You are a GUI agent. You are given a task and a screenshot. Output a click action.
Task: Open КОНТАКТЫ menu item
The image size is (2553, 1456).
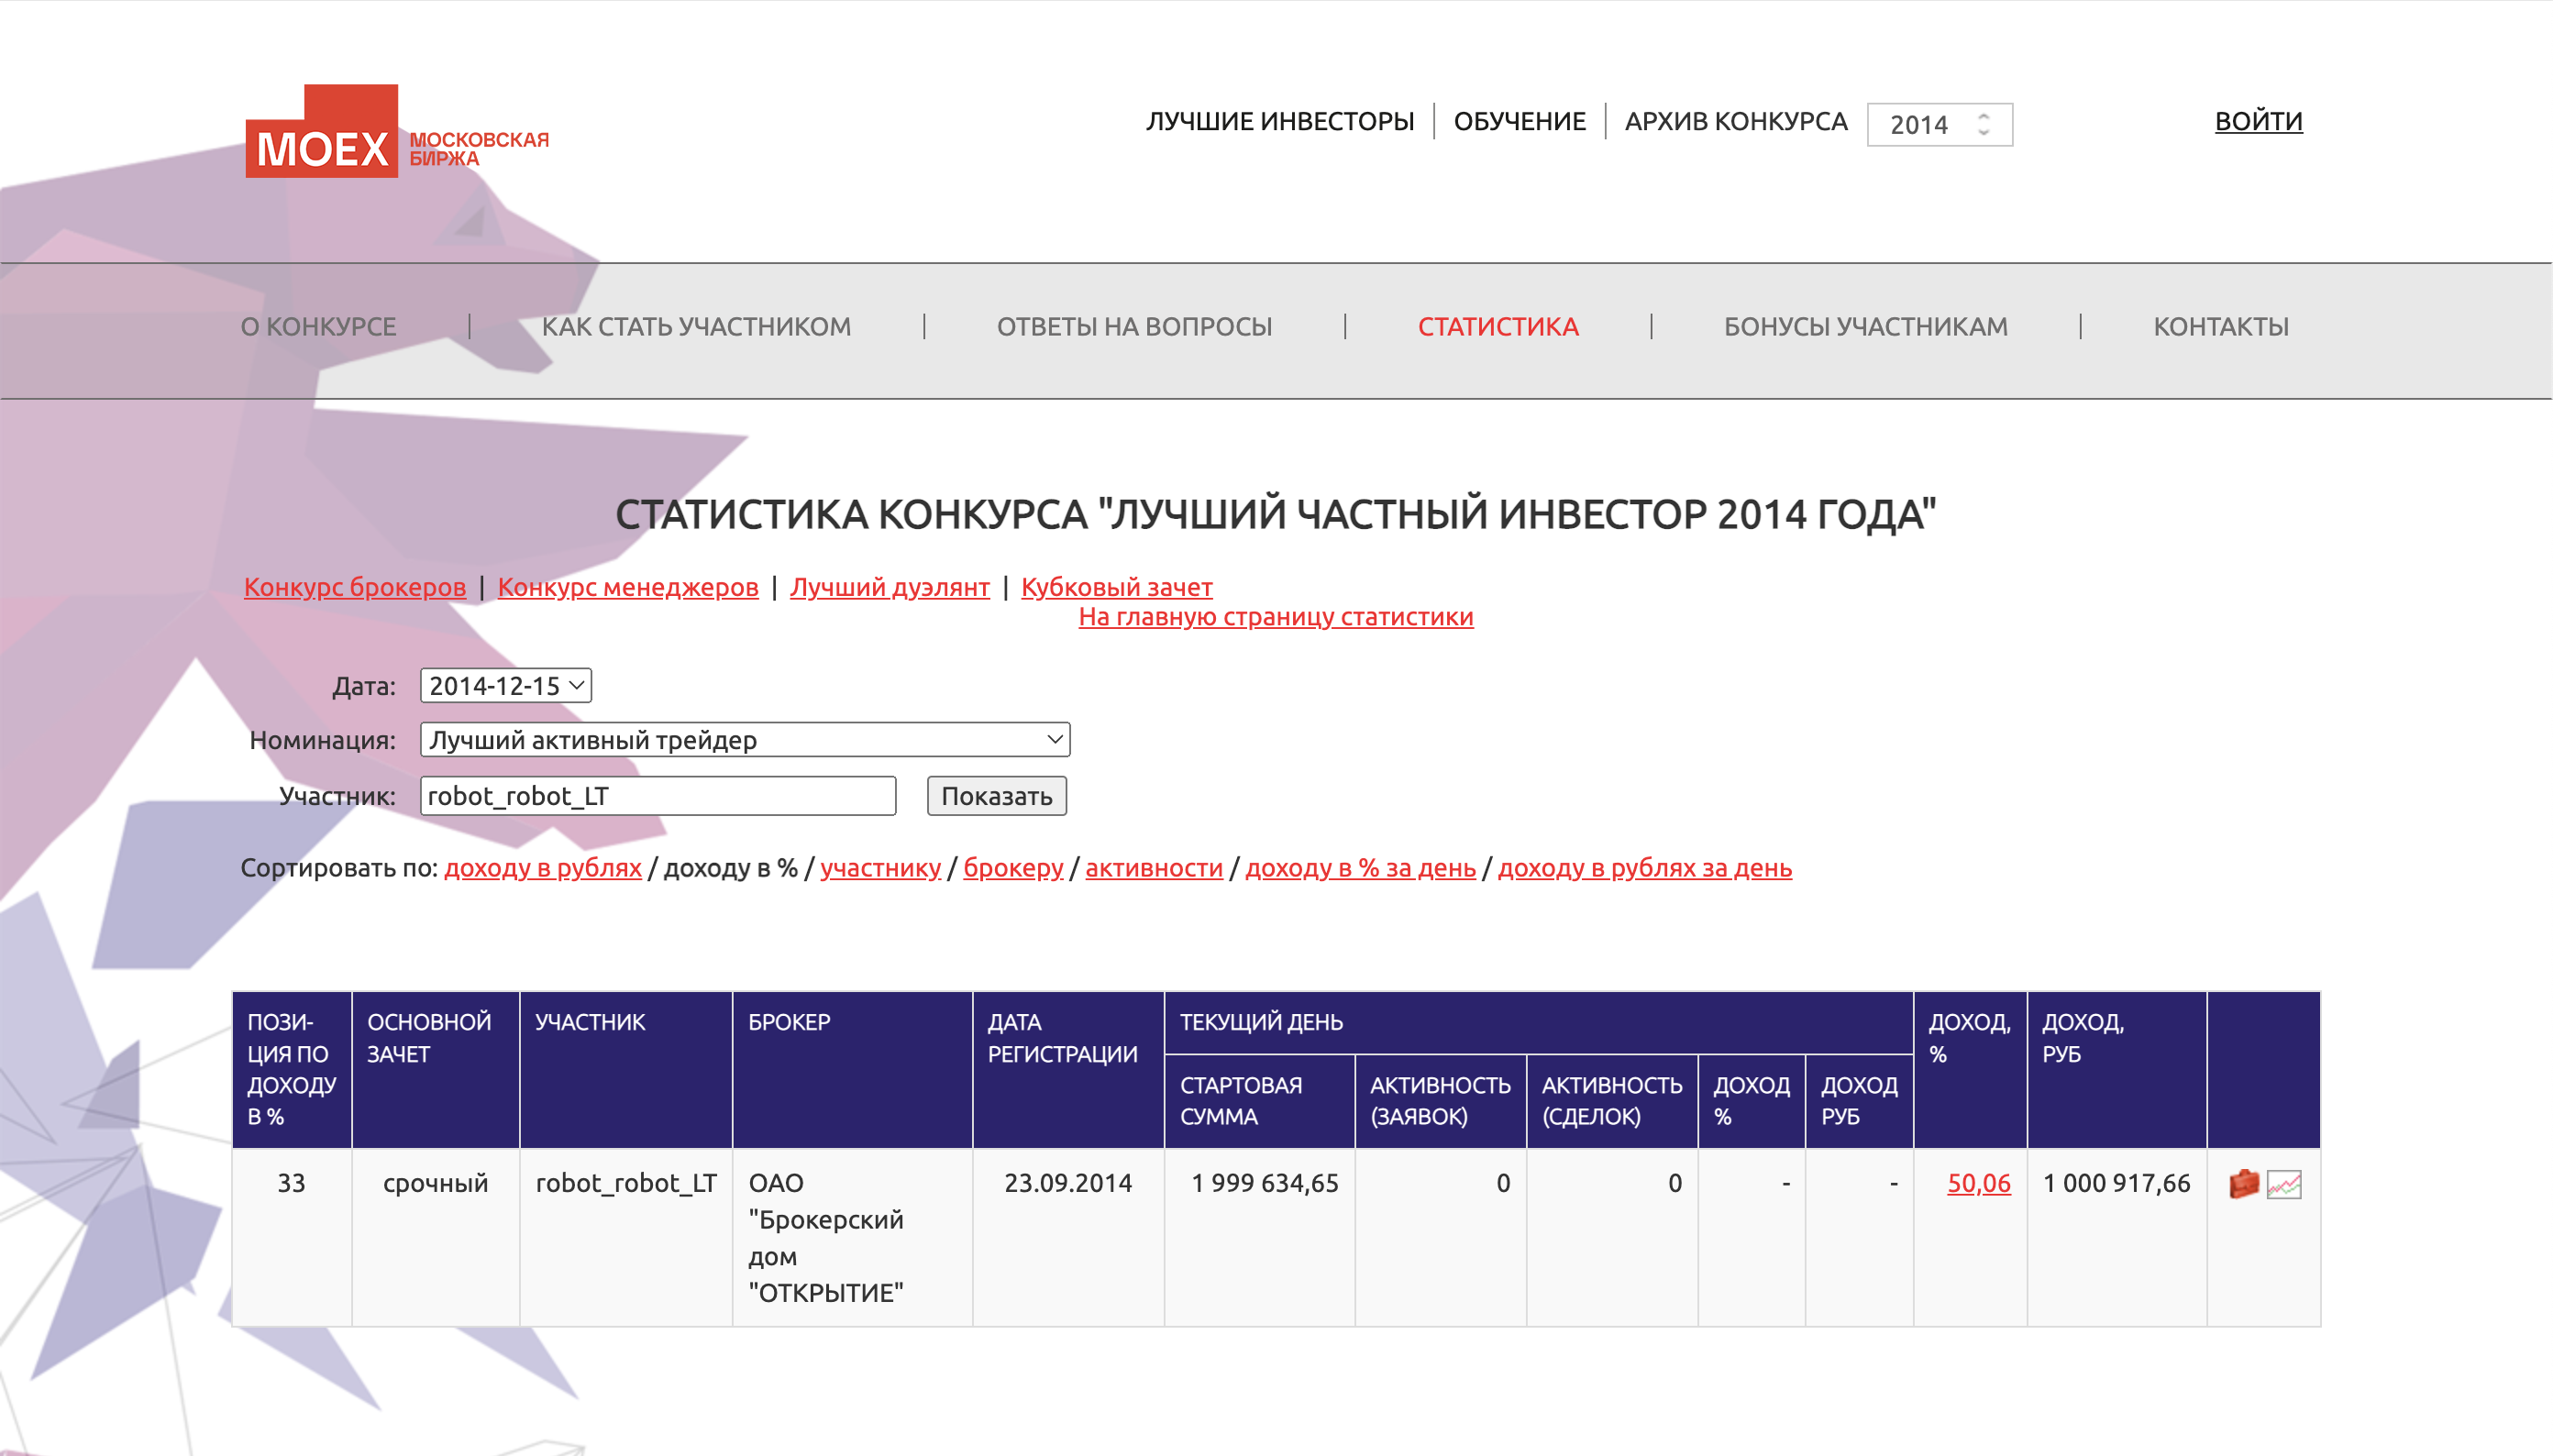tap(2220, 326)
